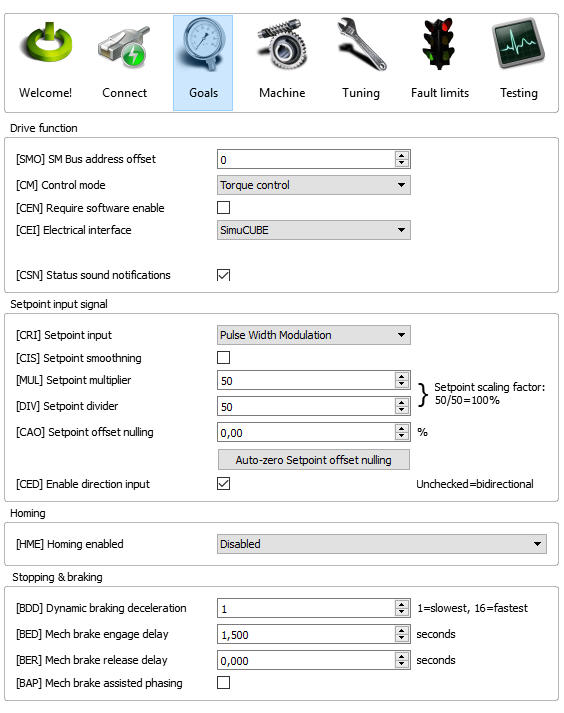Decrease BED Mech brake engage delay
564x713 pixels.
point(401,638)
